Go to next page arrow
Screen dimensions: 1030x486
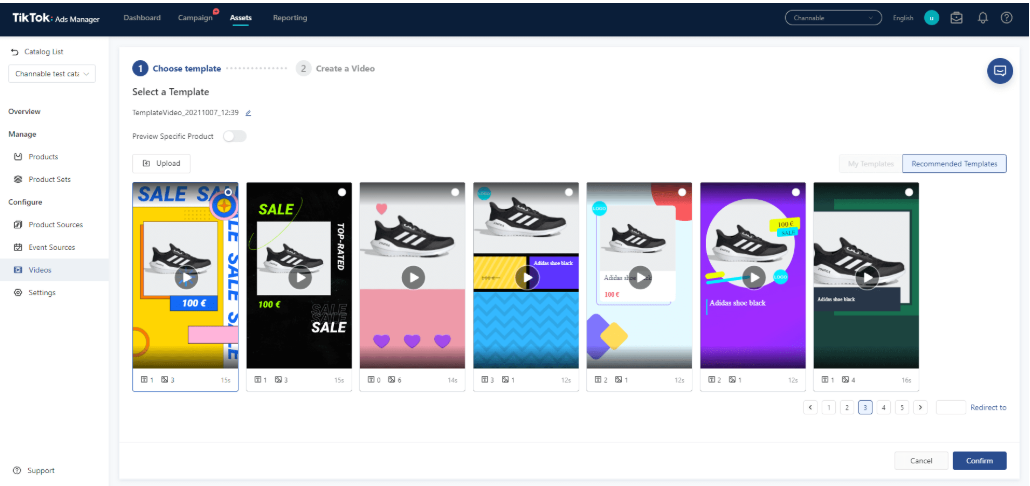click(x=920, y=408)
